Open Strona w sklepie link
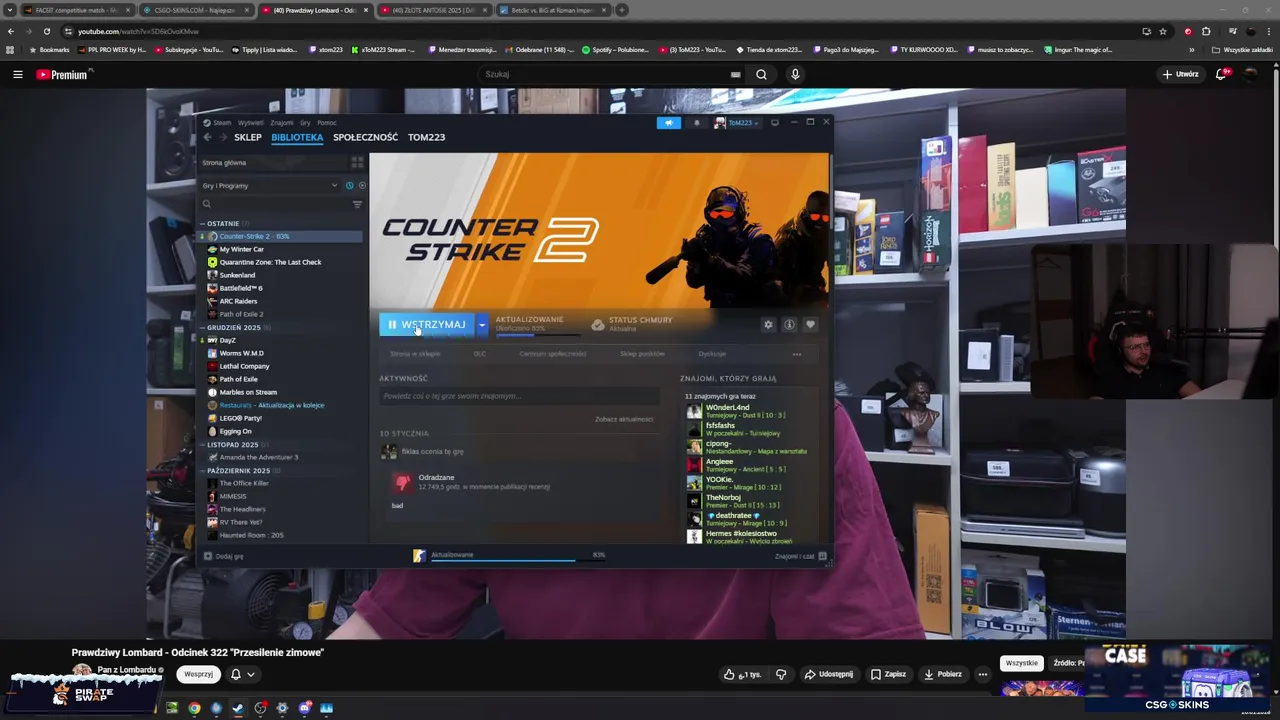This screenshot has height=720, width=1280. coord(414,353)
